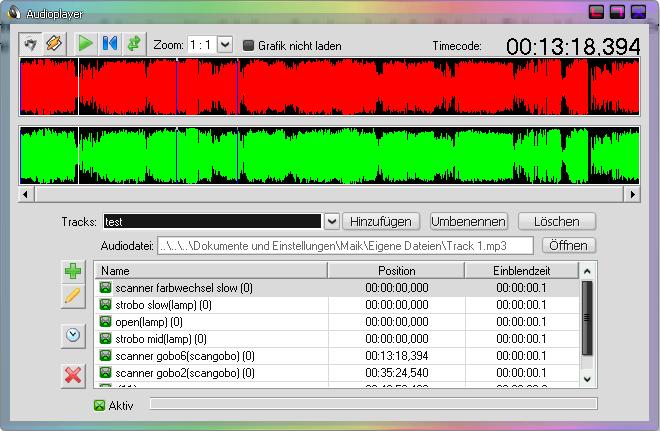Click the green Play button

coord(85,44)
